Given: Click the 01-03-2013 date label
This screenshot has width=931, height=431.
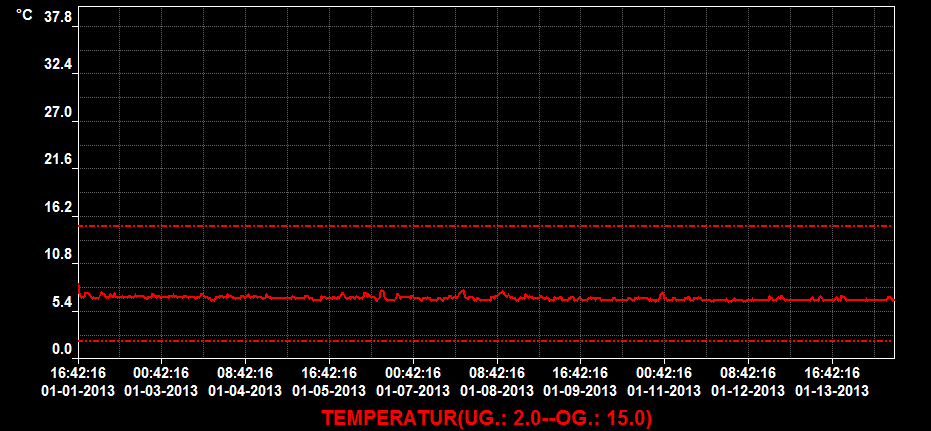Looking at the screenshot, I should (x=161, y=391).
